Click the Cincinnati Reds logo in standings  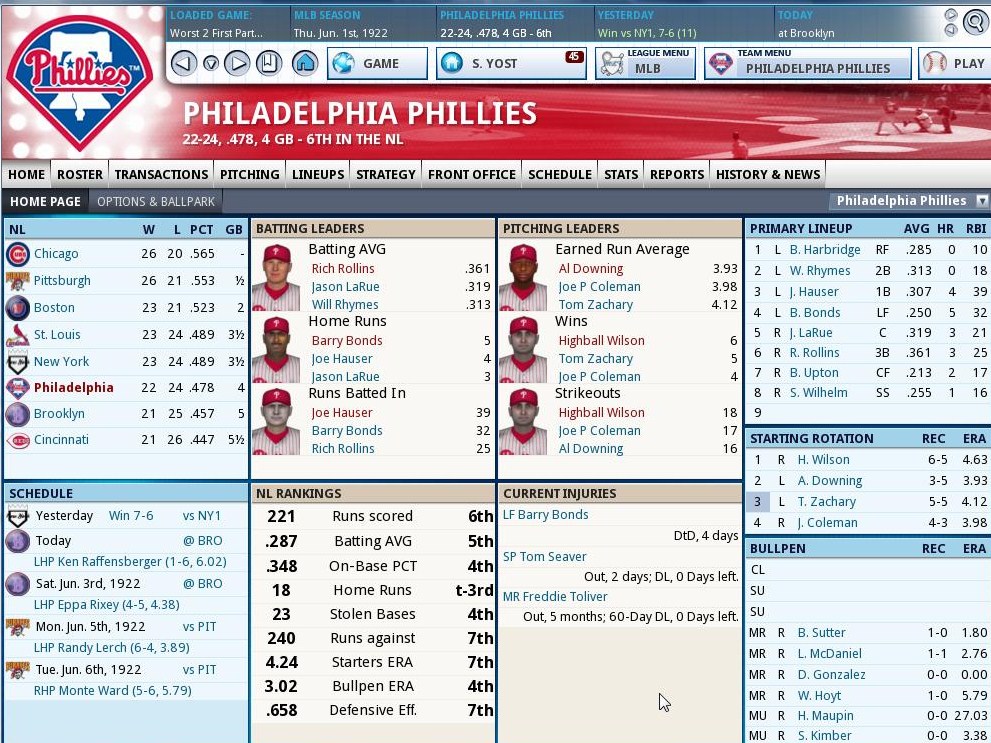click(x=18, y=440)
